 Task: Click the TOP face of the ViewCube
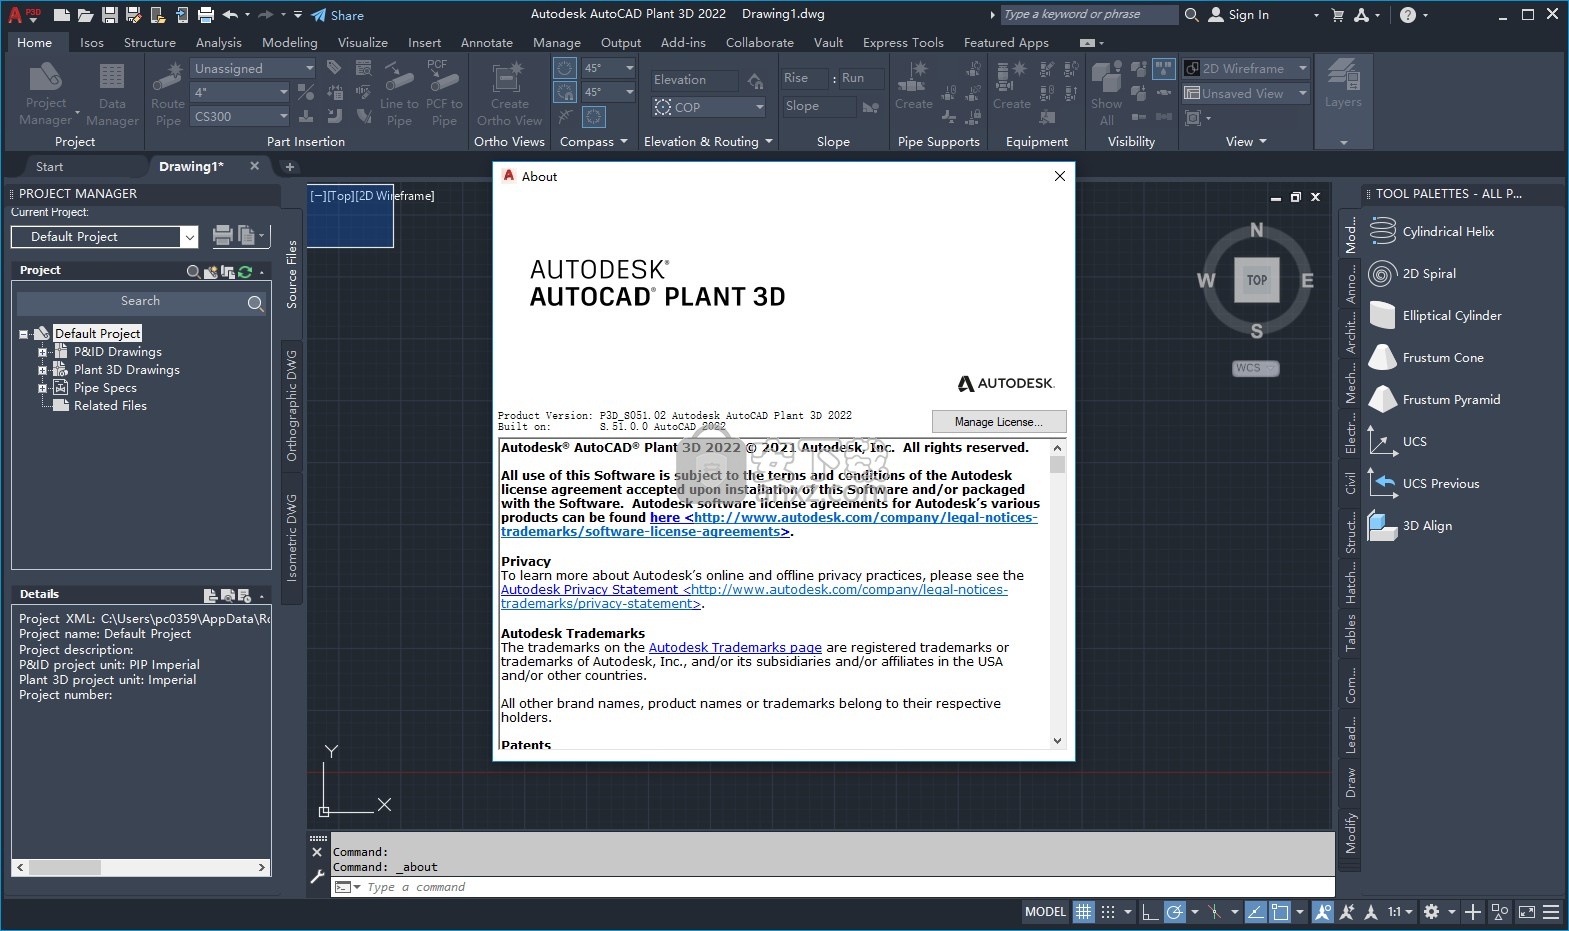point(1257,280)
